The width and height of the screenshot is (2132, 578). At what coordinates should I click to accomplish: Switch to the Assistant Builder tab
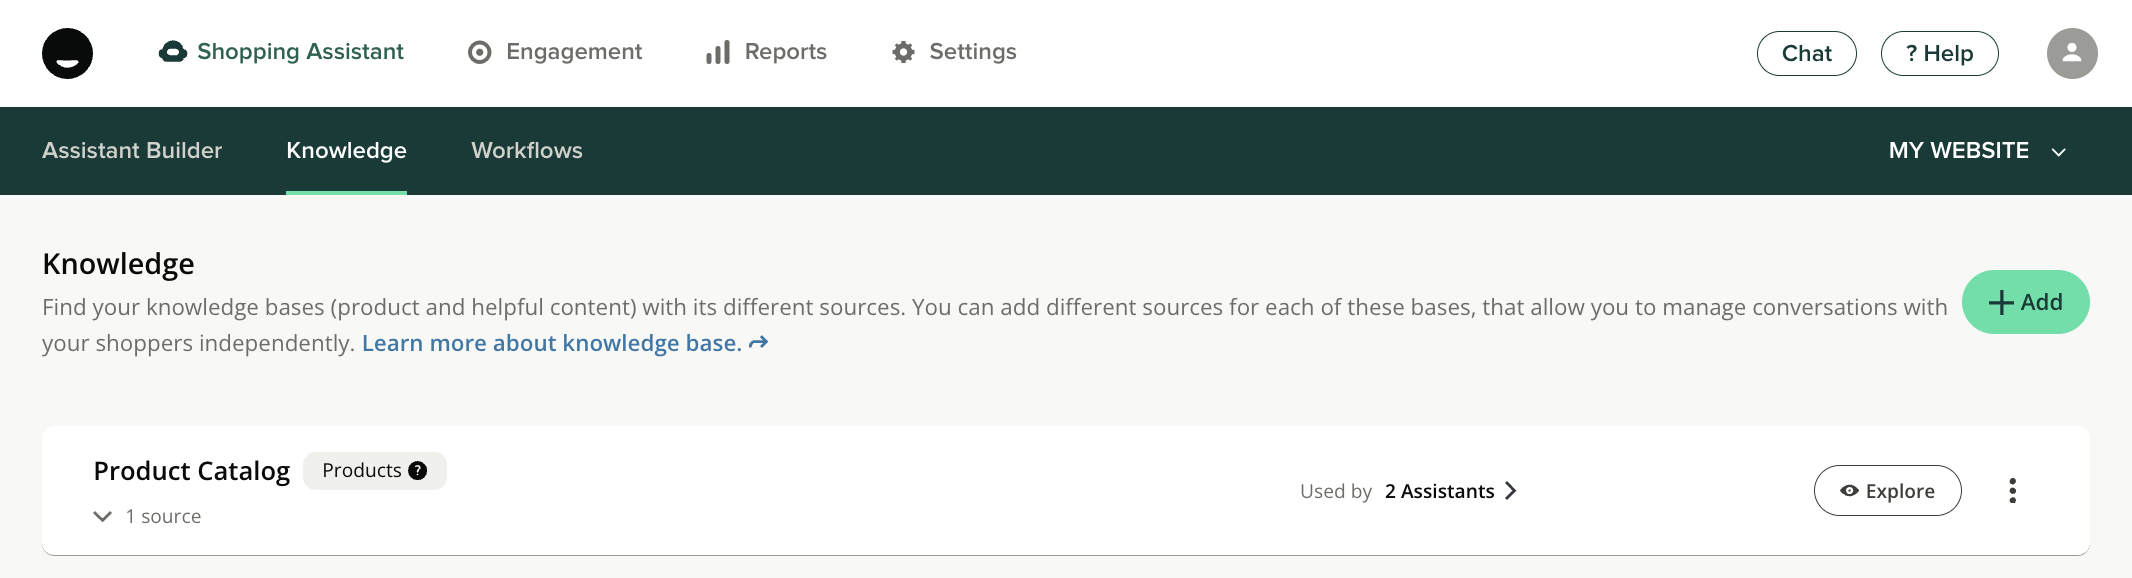point(132,151)
